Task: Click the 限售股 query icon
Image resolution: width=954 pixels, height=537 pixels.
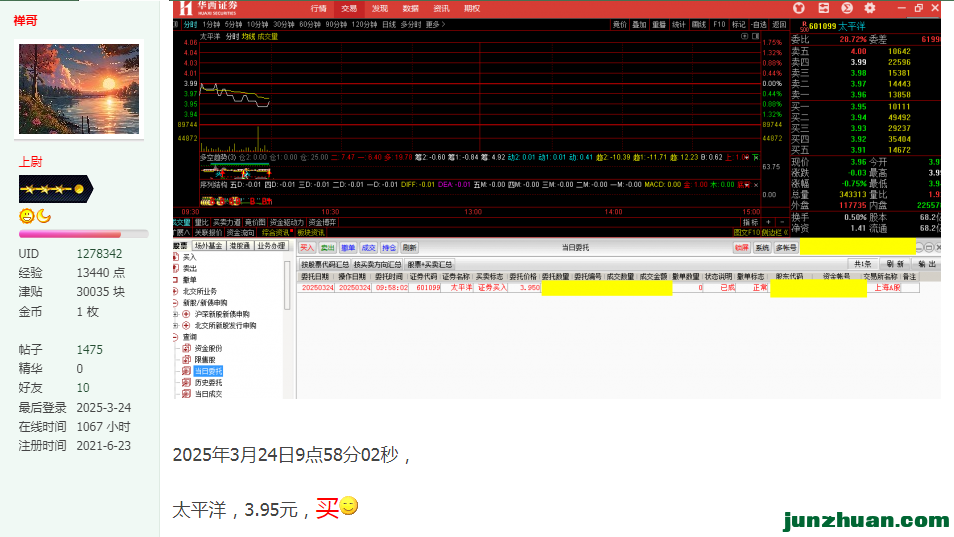Action: click(187, 359)
